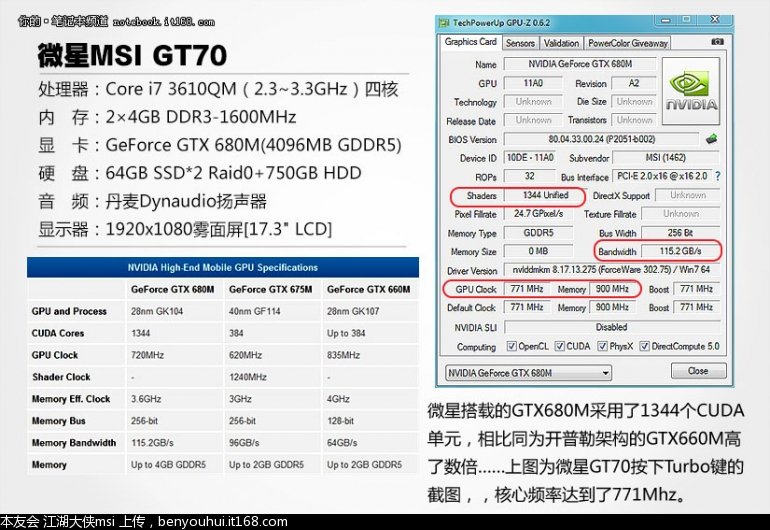Toggle the PhysX checkbox
Screen dimensions: 770x530
click(x=603, y=346)
